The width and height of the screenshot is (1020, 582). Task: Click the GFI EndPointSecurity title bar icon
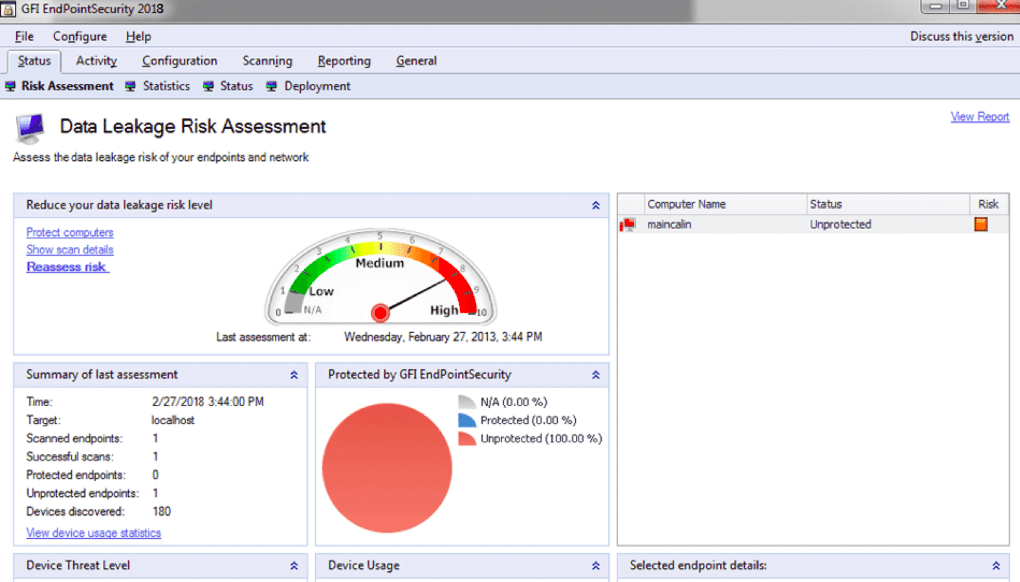(8, 9)
